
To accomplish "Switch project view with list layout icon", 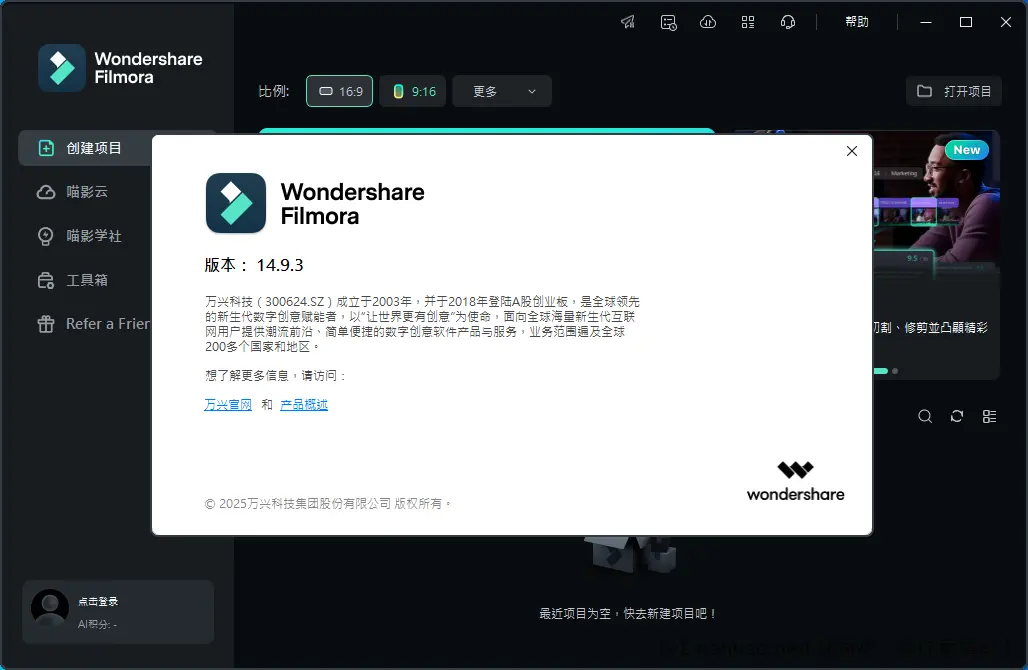I will click(989, 416).
